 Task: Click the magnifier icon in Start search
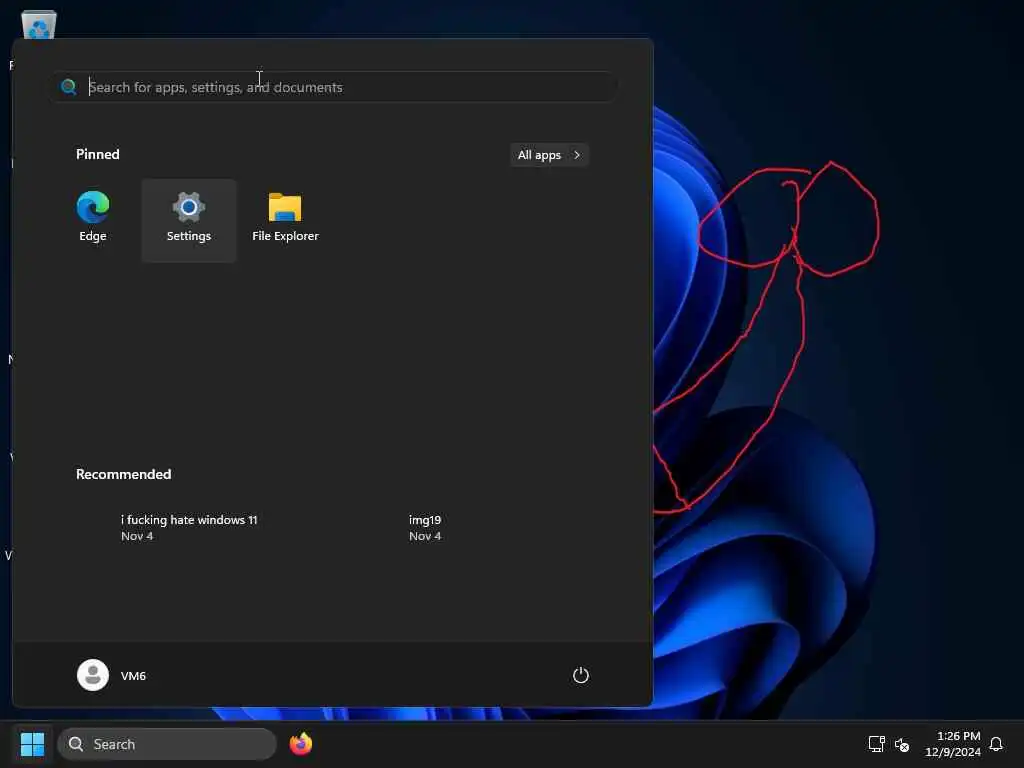(x=69, y=87)
